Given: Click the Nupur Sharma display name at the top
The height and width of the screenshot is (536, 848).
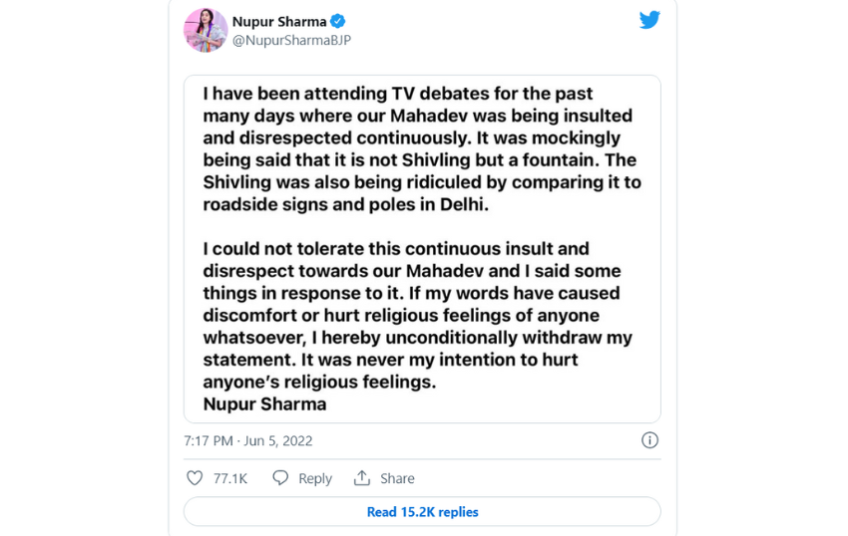Looking at the screenshot, I should coord(279,22).
